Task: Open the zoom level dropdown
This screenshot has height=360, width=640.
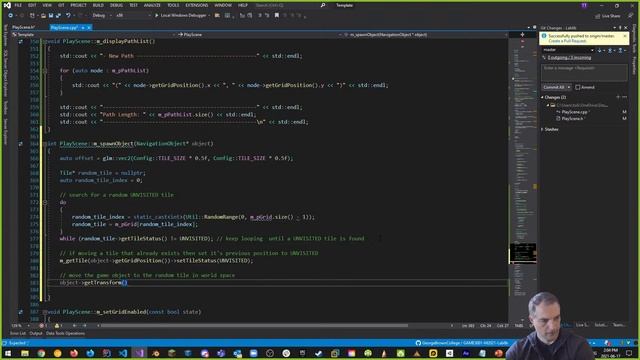Action: pyautogui.click(x=20, y=326)
